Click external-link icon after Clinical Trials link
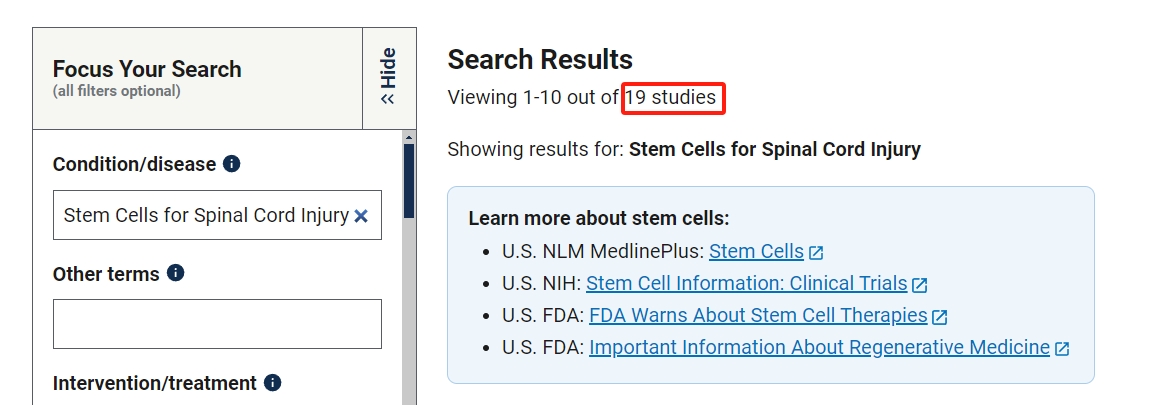1175x405 pixels. [x=920, y=285]
